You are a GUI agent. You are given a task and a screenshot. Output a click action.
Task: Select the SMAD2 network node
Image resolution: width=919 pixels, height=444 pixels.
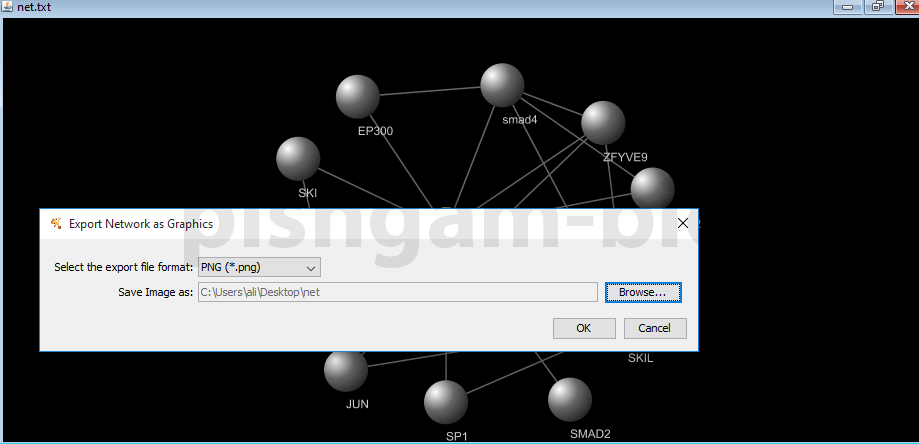[569, 398]
